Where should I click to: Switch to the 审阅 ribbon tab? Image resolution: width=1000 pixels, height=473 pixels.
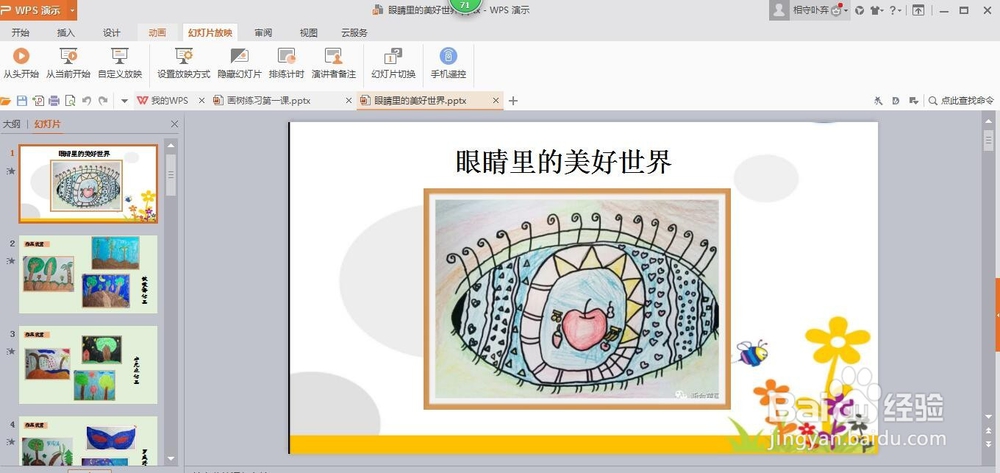pos(263,33)
